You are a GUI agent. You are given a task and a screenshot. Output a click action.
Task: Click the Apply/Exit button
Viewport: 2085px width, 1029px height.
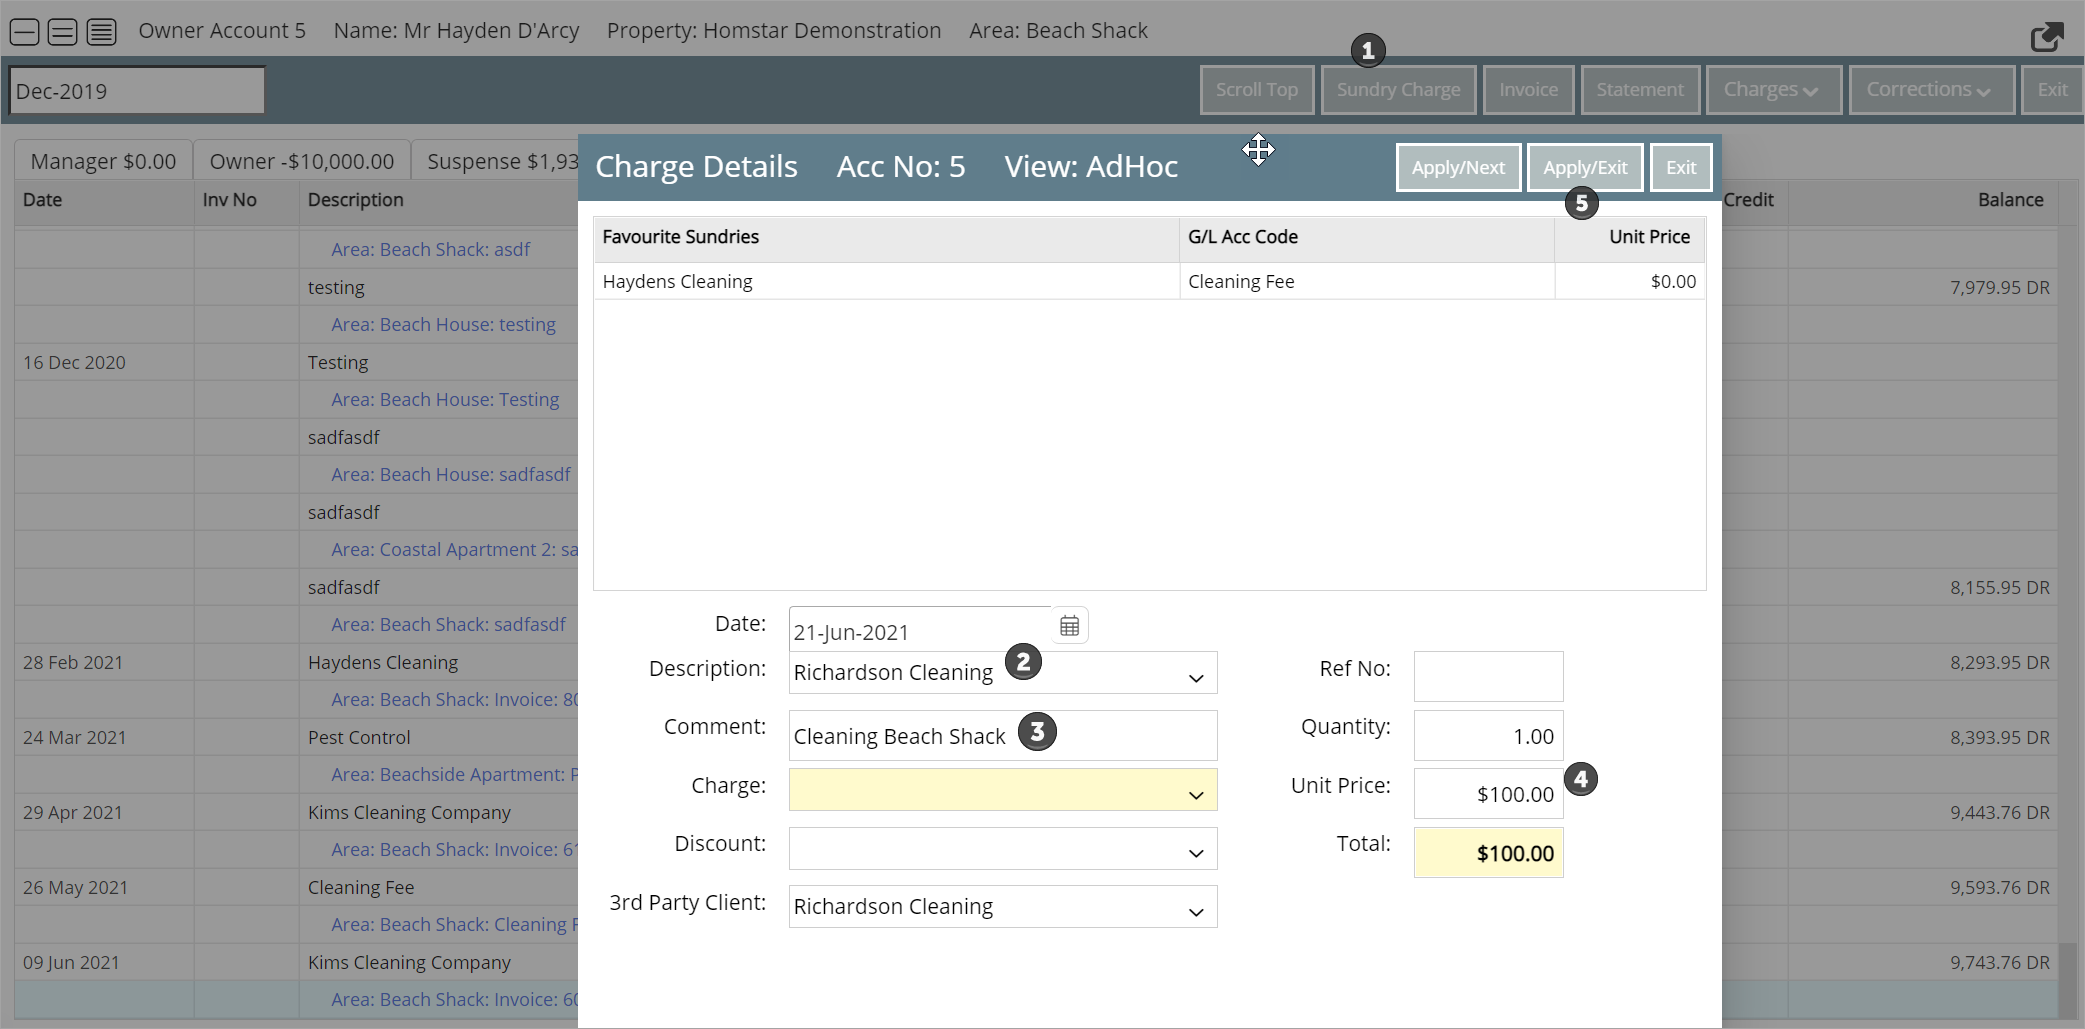[1584, 168]
